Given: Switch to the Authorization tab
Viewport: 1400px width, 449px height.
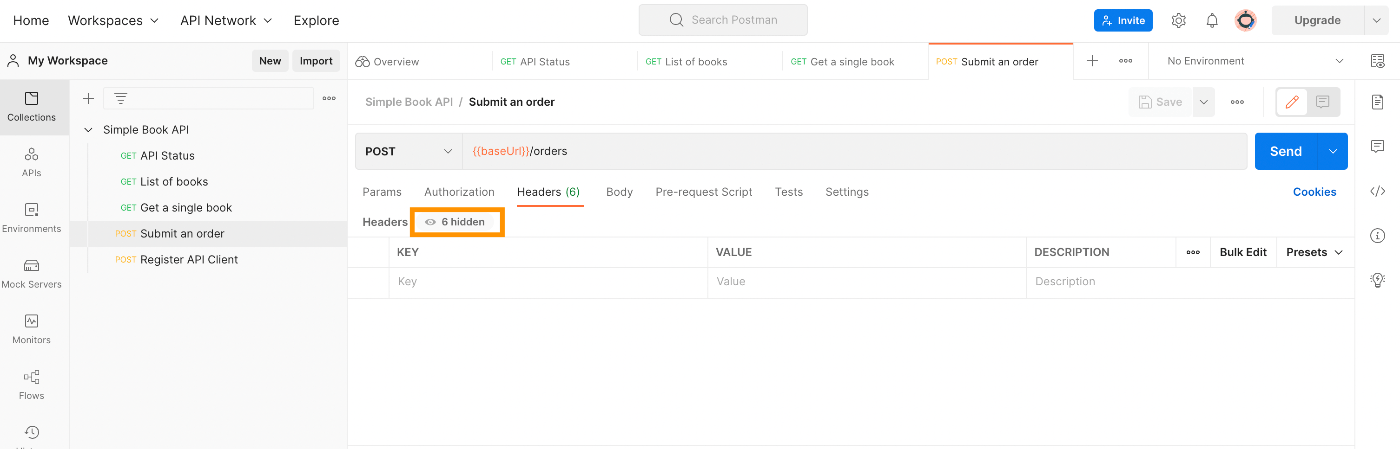Looking at the screenshot, I should click(459, 192).
